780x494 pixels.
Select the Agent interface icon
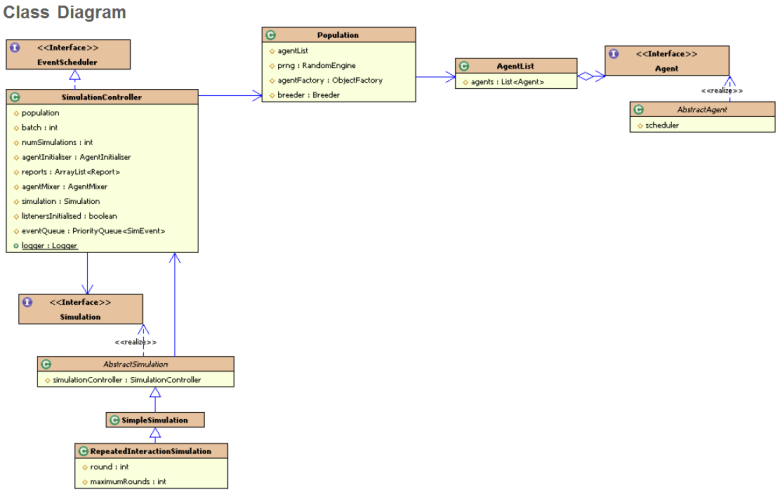click(613, 53)
